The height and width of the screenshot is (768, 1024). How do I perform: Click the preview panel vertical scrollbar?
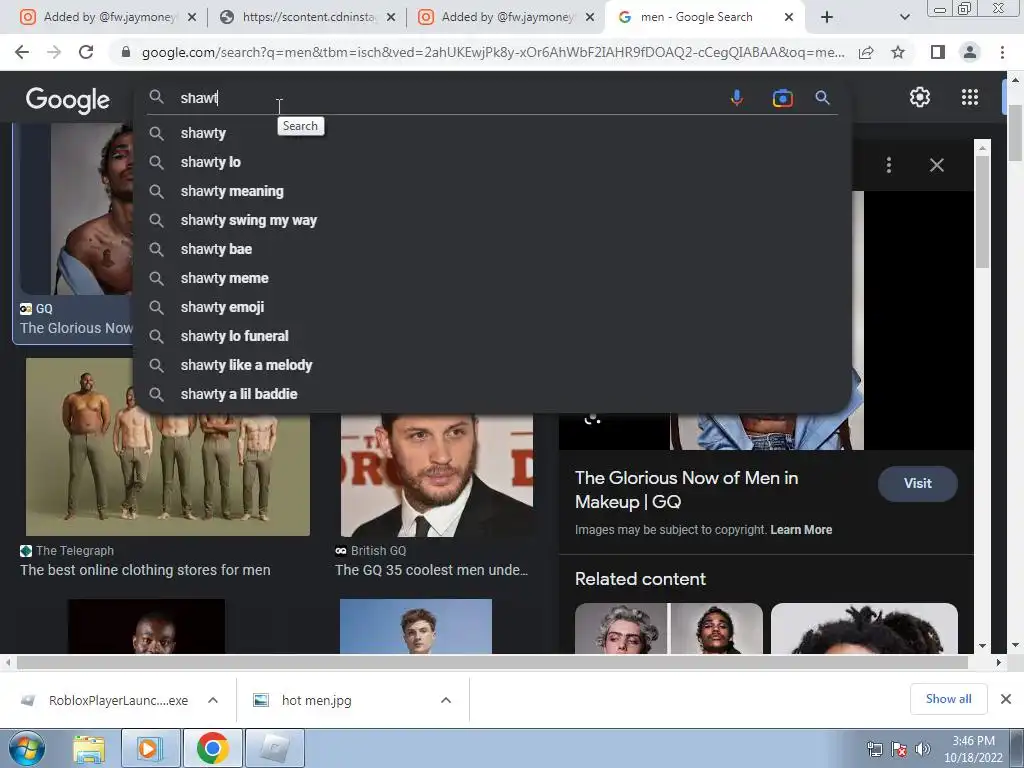click(x=982, y=212)
